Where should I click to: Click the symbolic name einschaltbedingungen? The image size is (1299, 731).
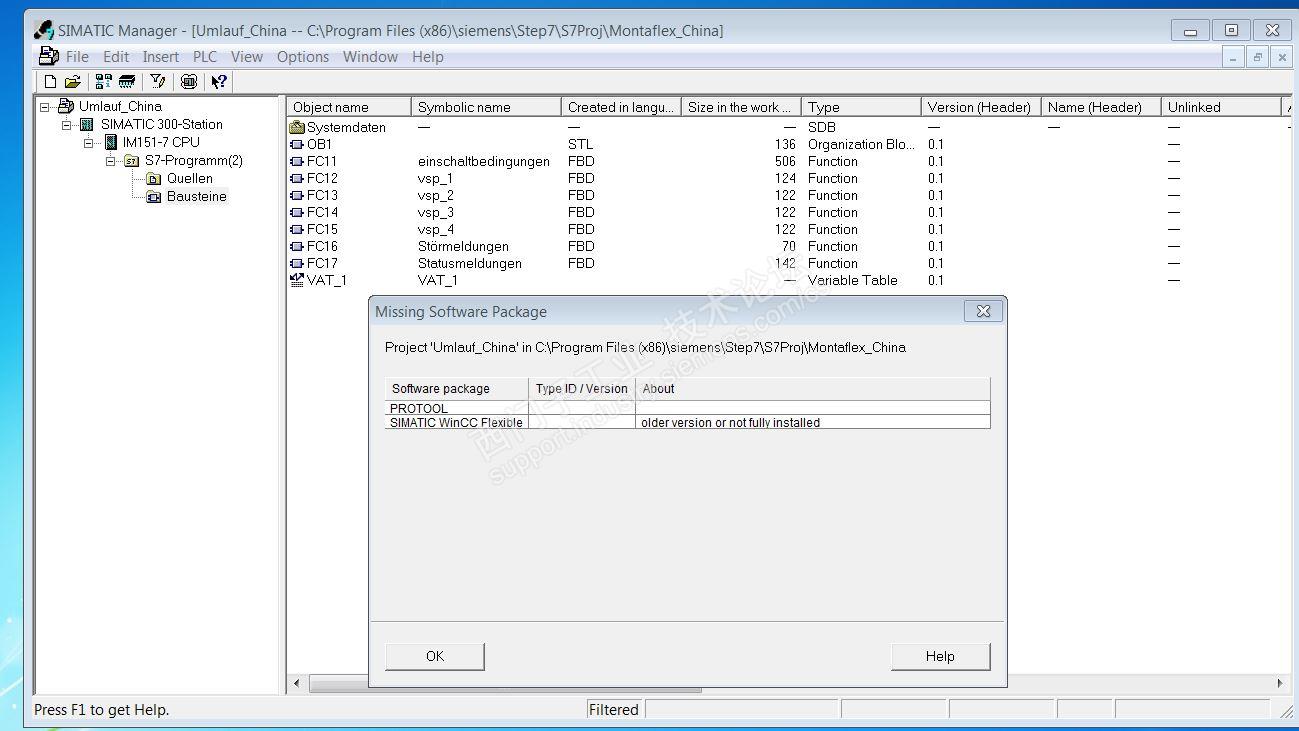click(x=484, y=161)
